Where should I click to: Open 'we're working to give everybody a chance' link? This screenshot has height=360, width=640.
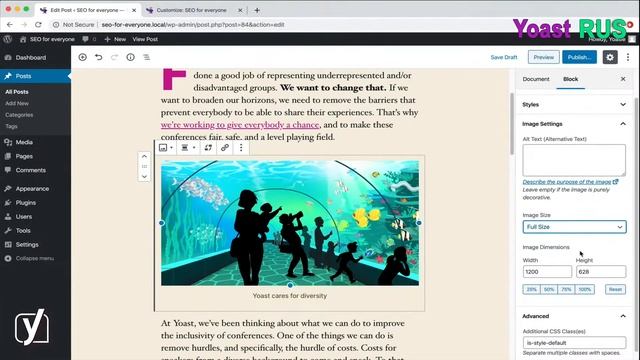tap(240, 124)
